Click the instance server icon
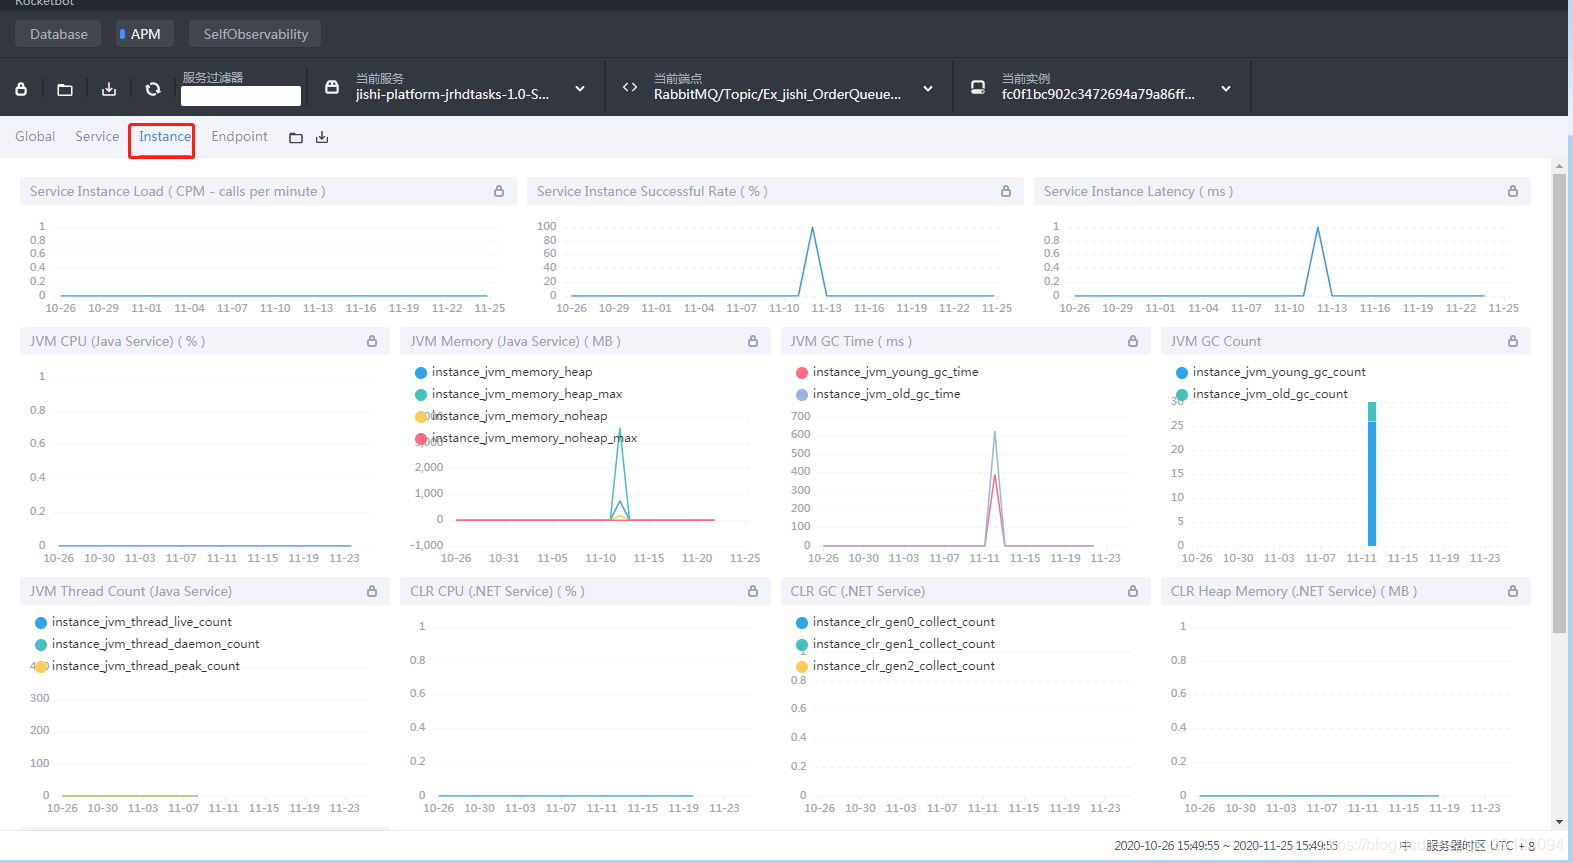 [x=978, y=87]
